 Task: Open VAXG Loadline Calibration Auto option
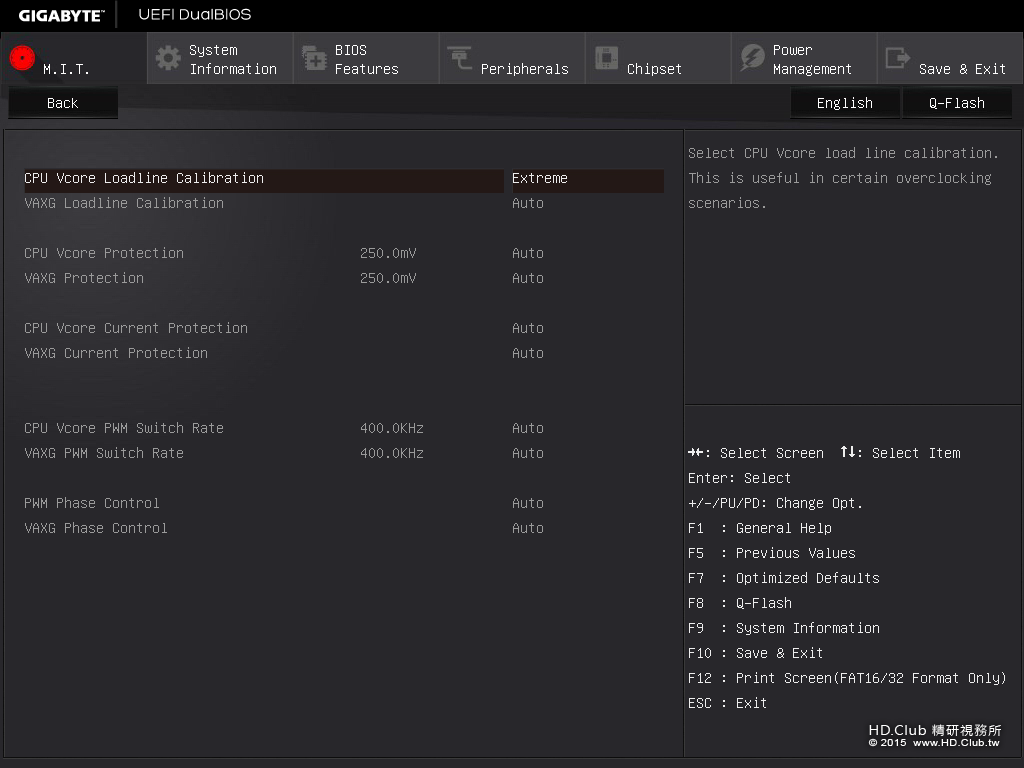click(x=528, y=203)
